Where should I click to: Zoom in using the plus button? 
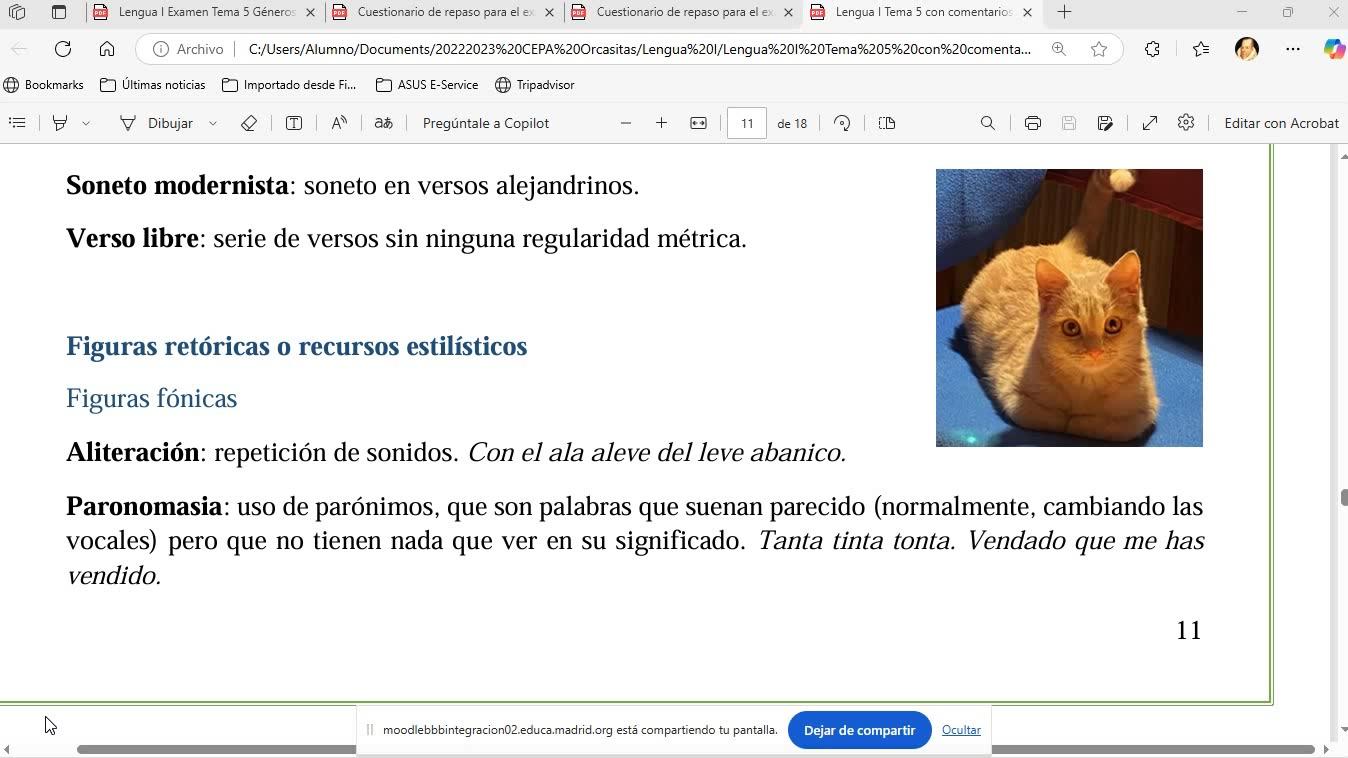[x=661, y=123]
